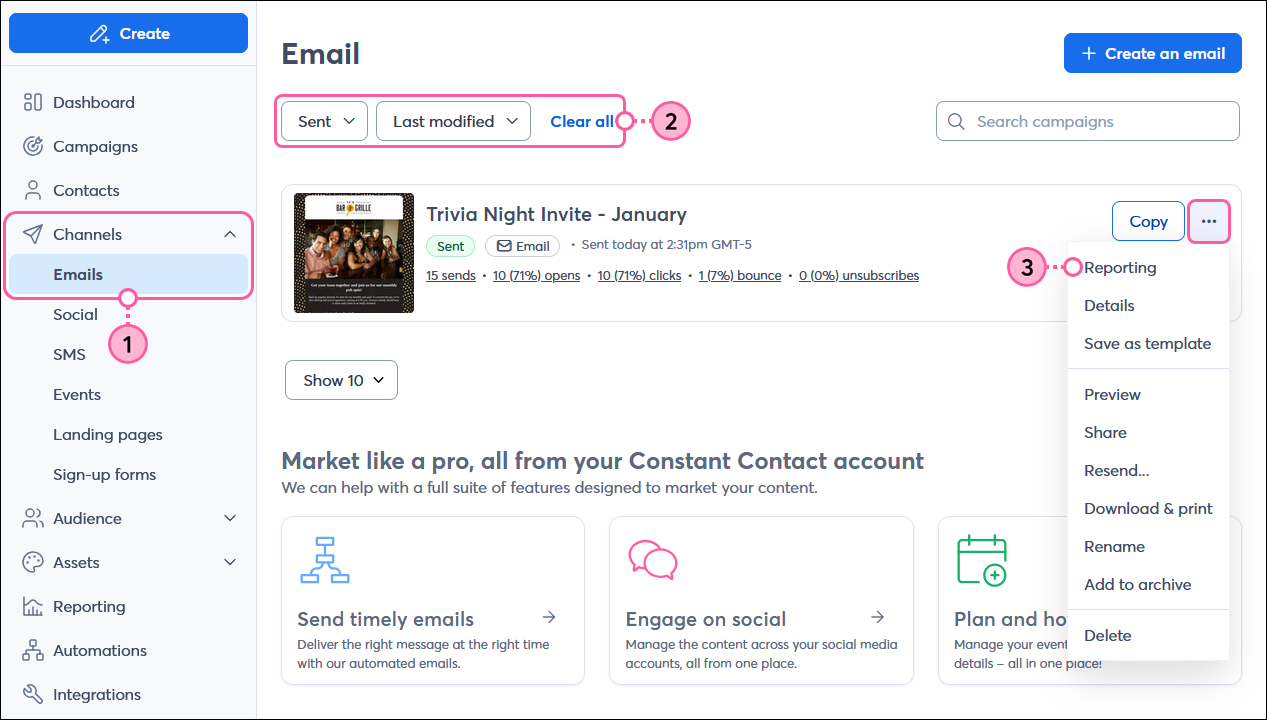Viewport: 1267px width, 720px height.
Task: Click the Create an email button
Action: coord(1152,53)
